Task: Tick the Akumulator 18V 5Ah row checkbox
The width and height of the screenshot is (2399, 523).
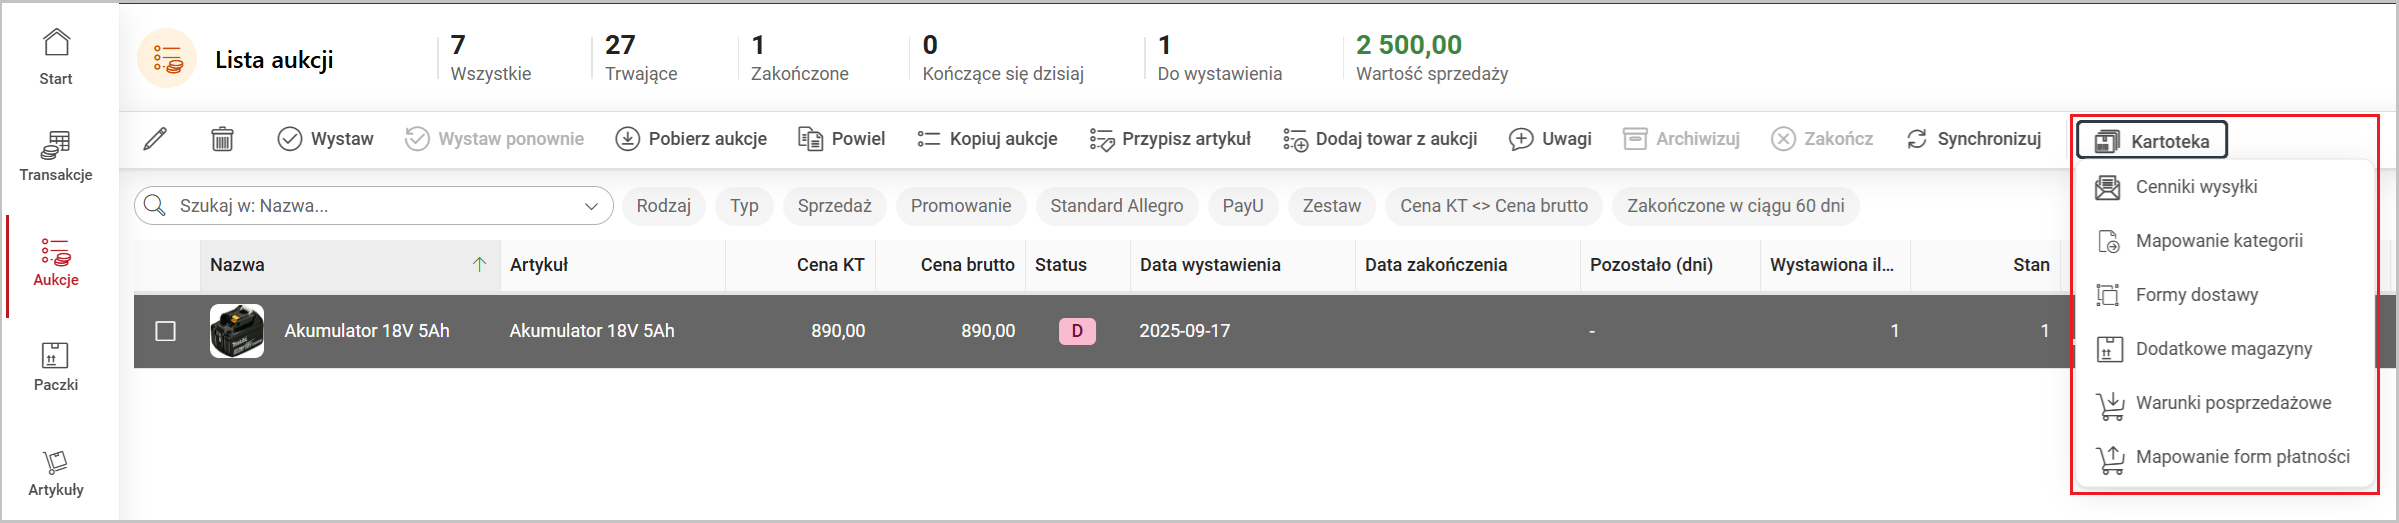Action: coord(166,331)
